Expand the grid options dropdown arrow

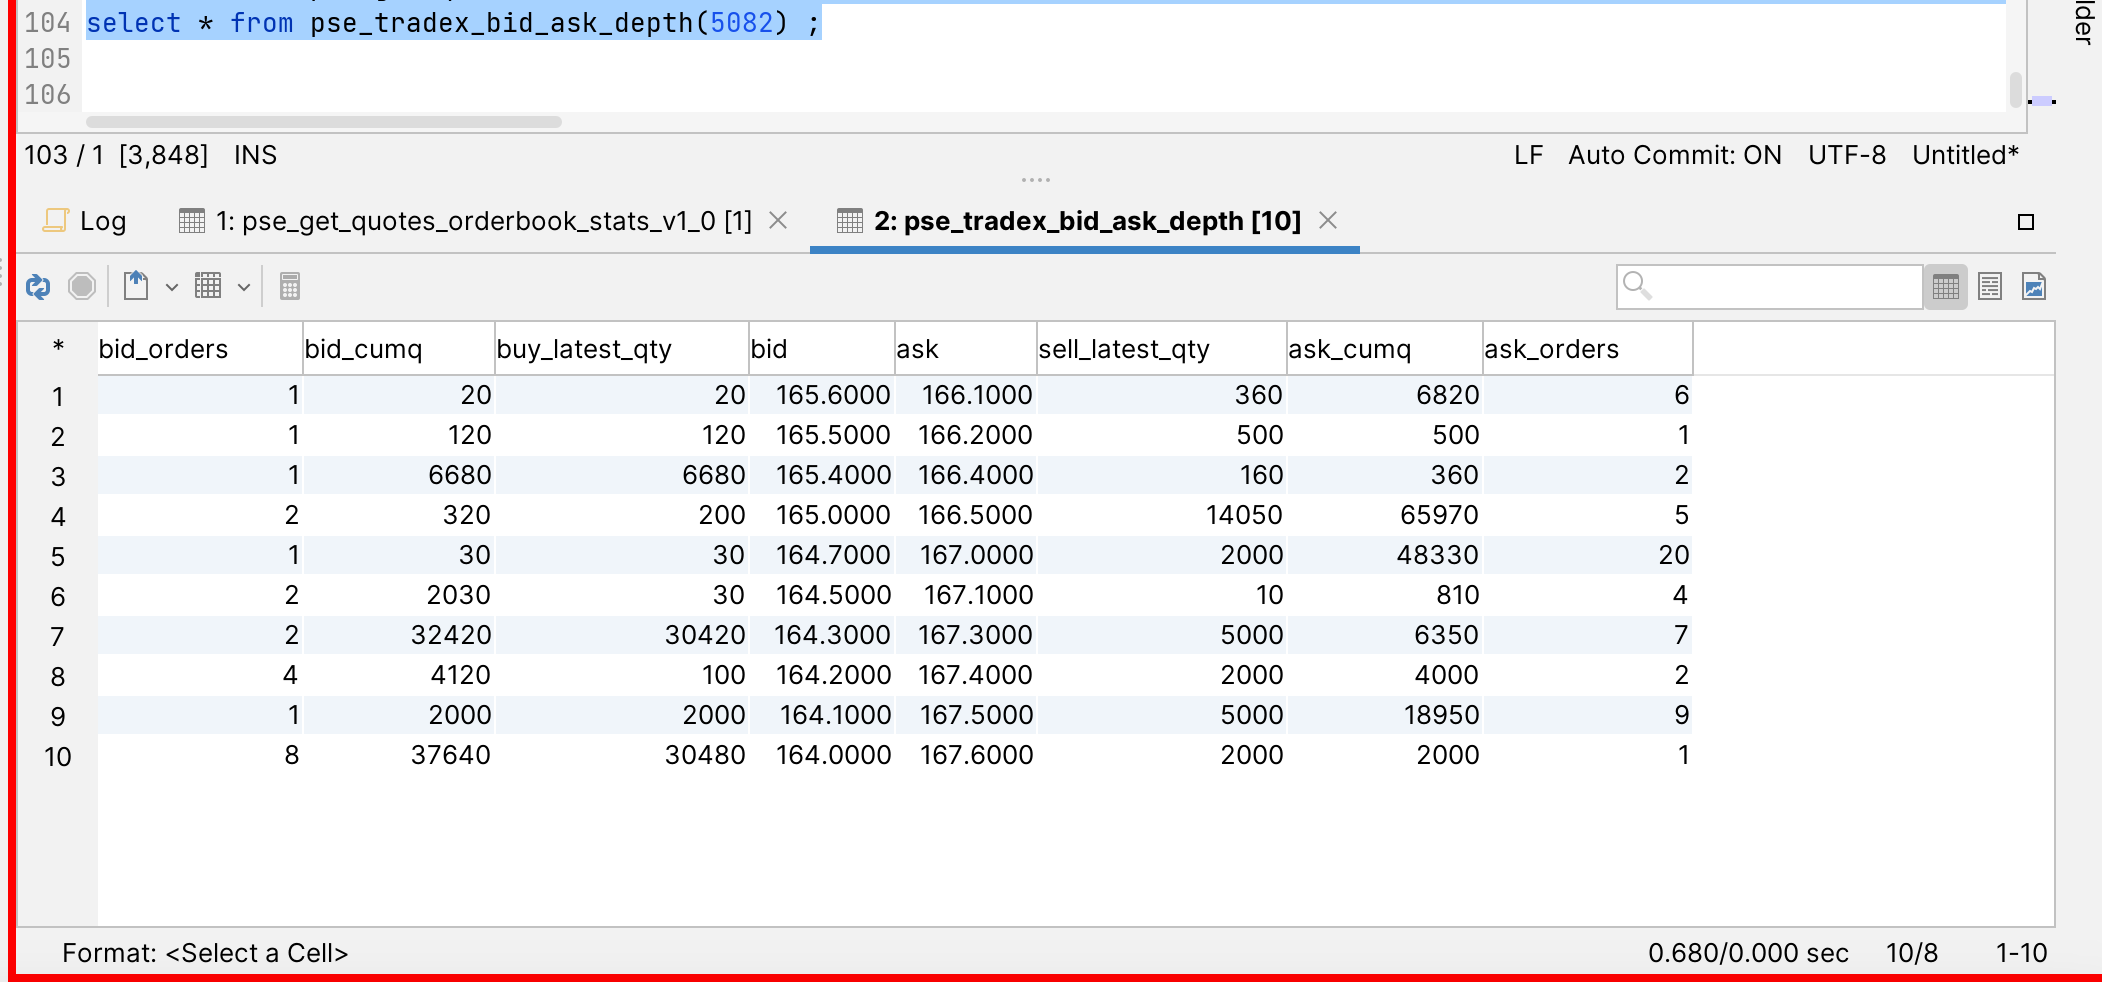click(x=244, y=288)
